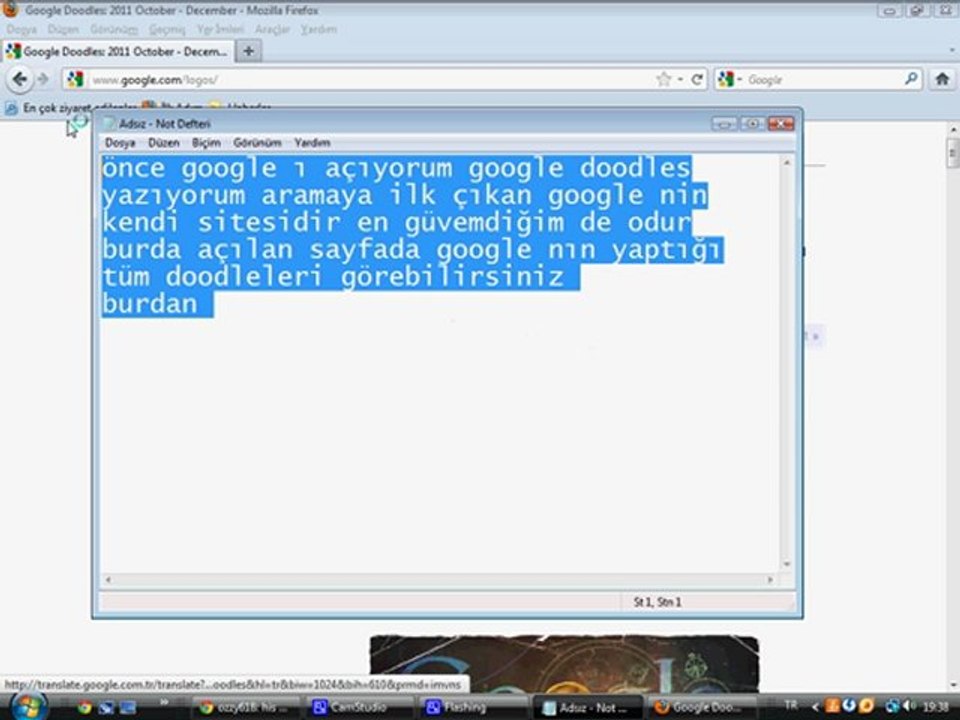Viewport: 960px width, 720px height.
Task: Minimize the Notepad window
Action: [x=724, y=124]
